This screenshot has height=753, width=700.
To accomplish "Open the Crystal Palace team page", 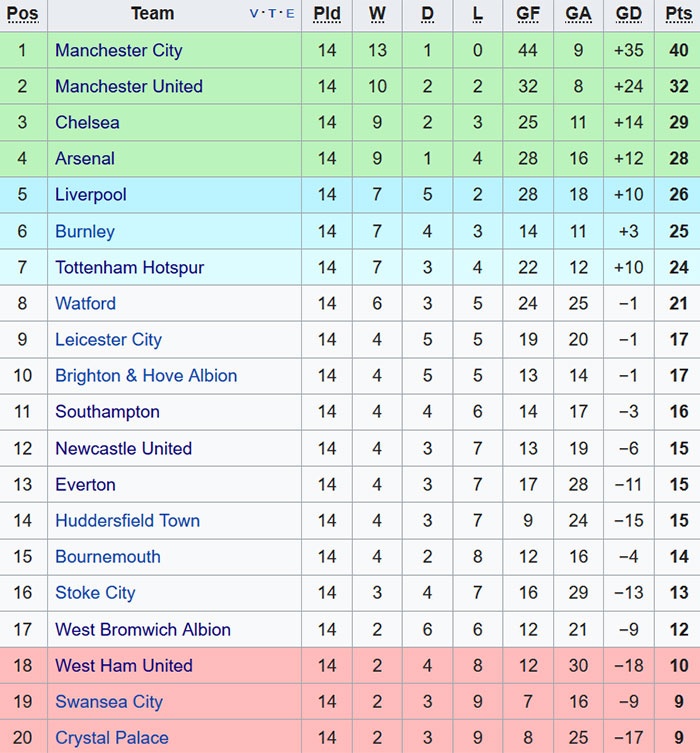I will click(111, 738).
